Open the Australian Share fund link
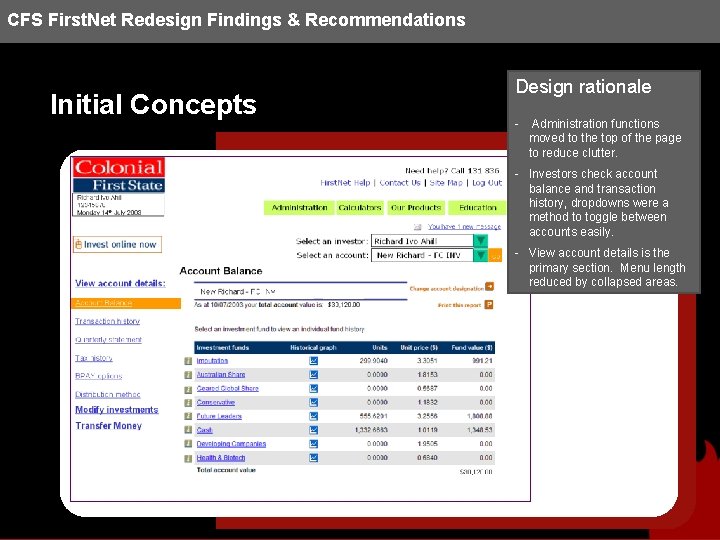 [221, 375]
